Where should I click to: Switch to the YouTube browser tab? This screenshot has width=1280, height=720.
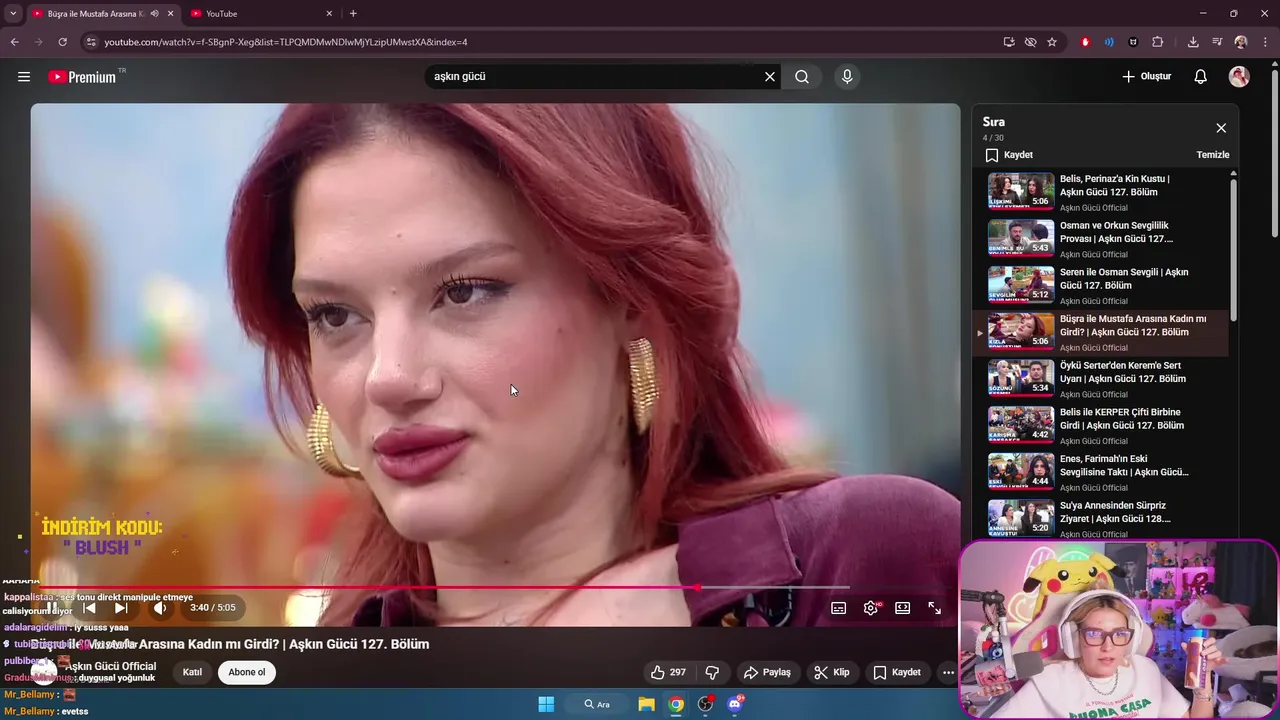pos(262,14)
